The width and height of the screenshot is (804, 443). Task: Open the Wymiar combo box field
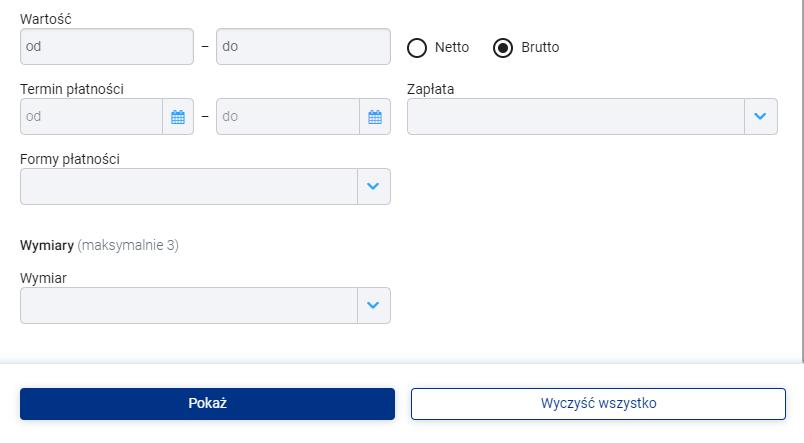[189, 306]
